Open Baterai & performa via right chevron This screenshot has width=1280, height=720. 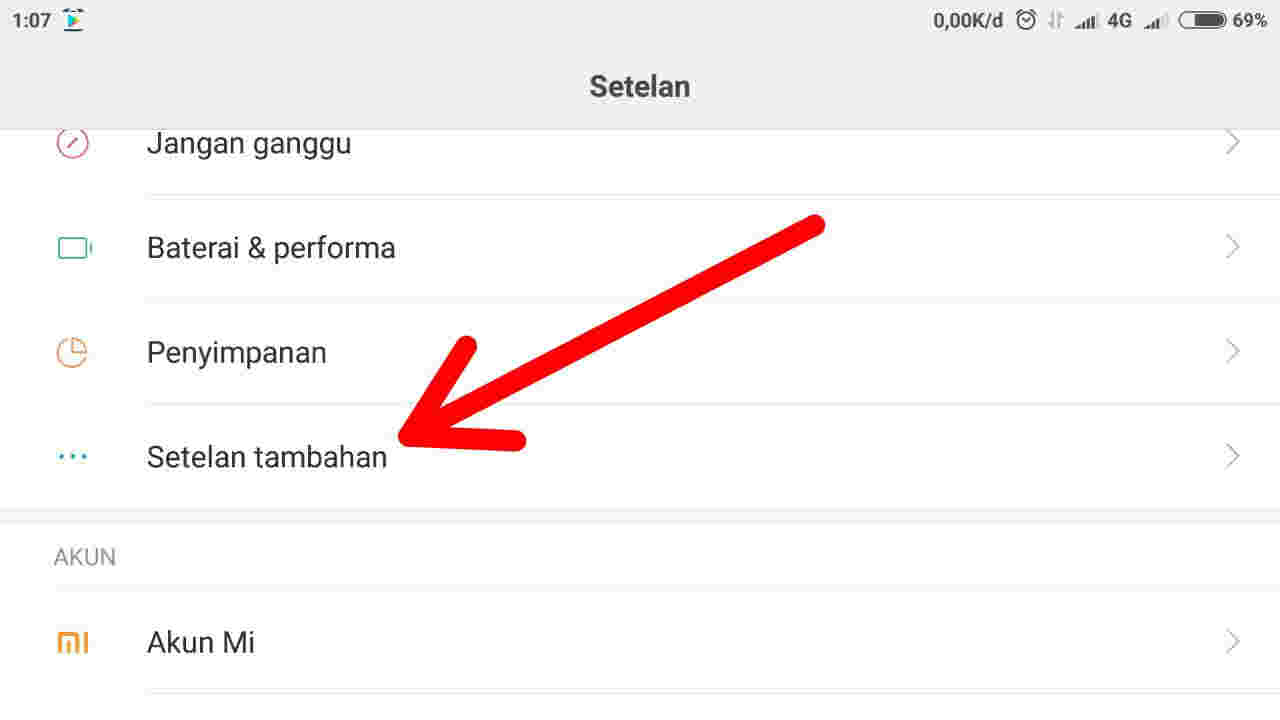click(x=1232, y=248)
